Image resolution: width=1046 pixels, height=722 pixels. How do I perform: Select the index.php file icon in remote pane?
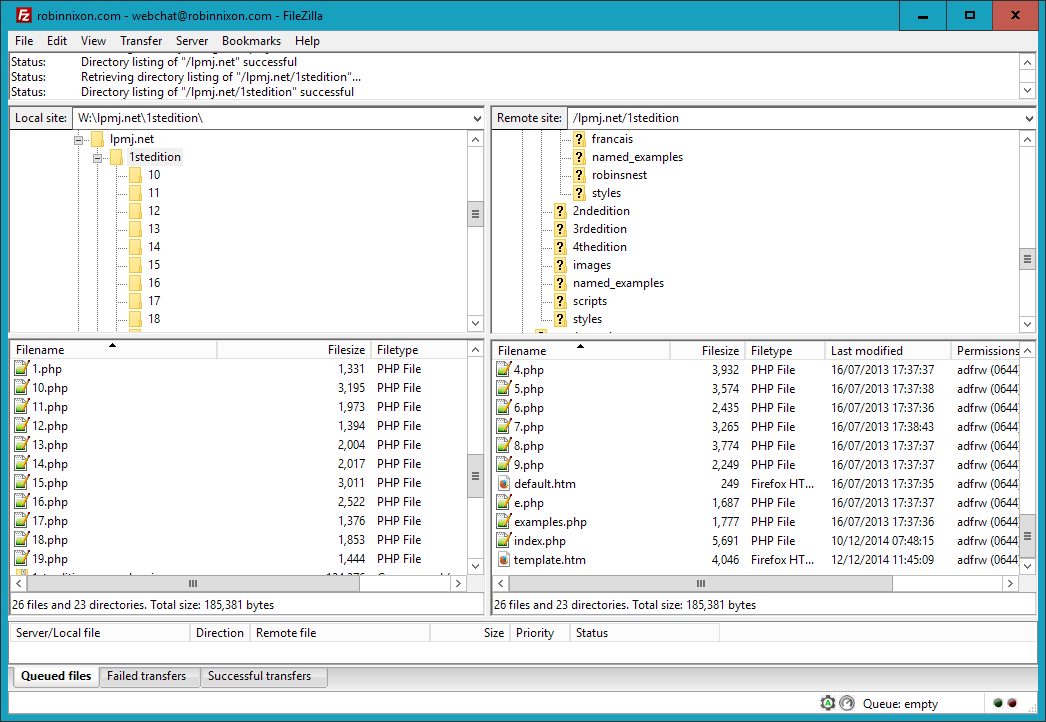[503, 540]
